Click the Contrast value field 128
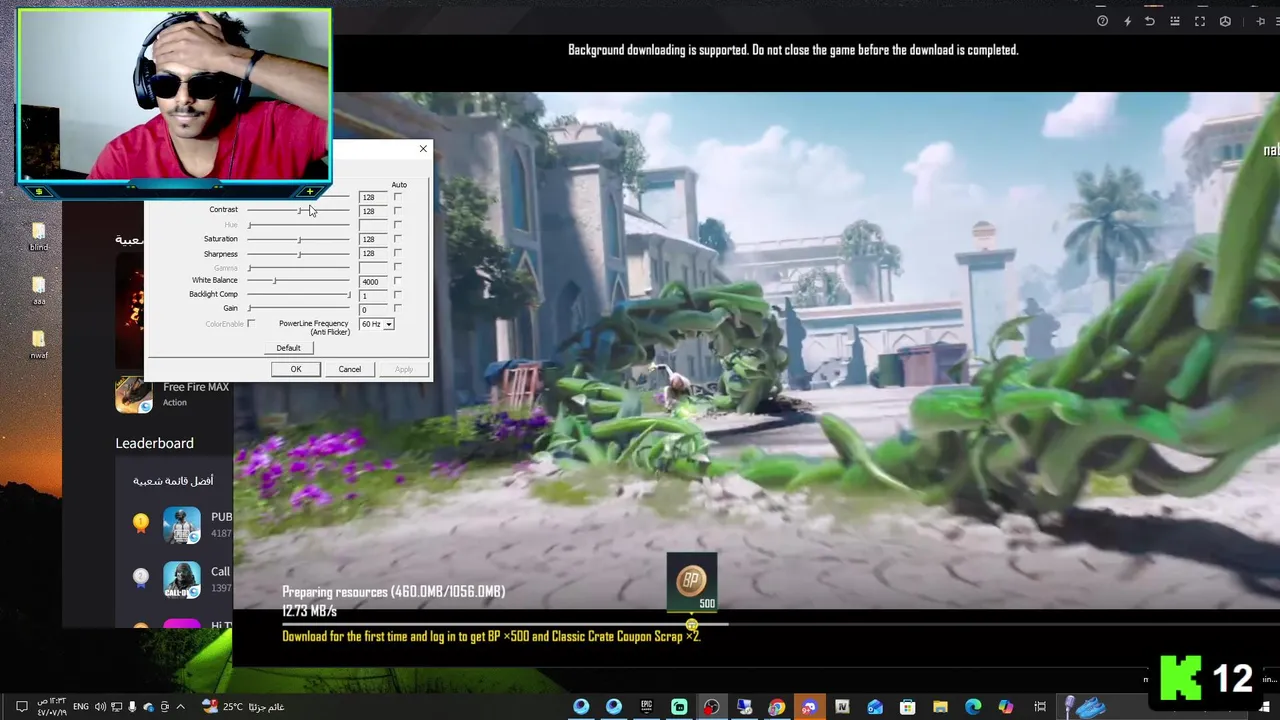1280x720 pixels. tap(372, 211)
